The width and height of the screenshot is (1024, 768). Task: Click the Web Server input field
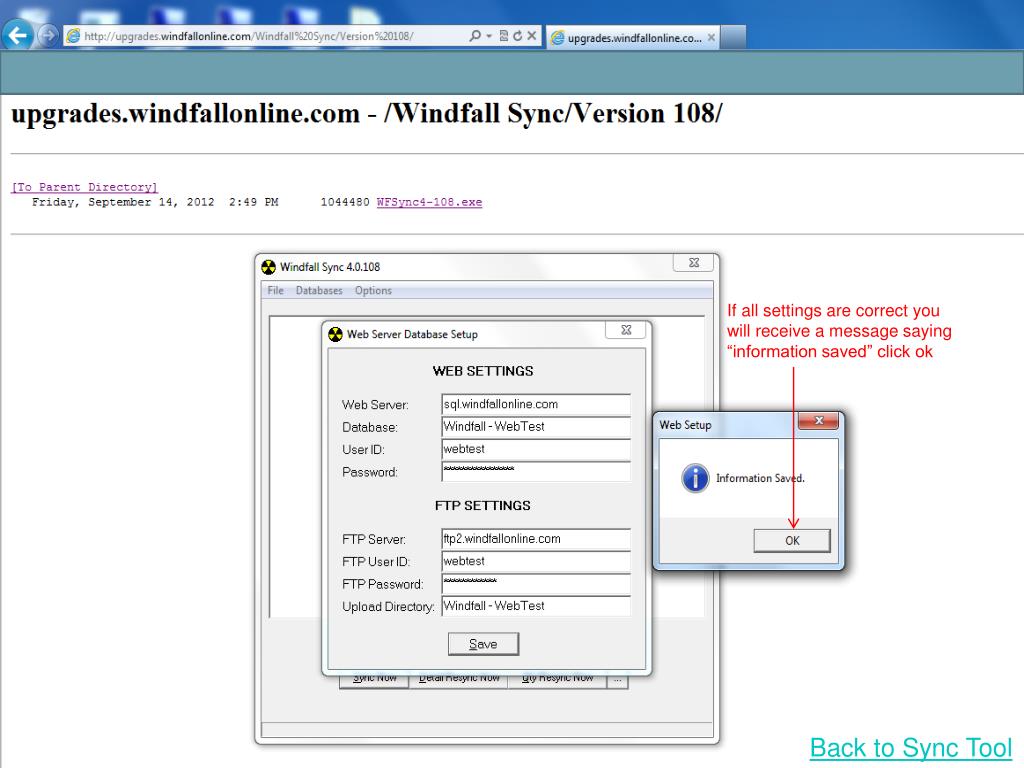click(536, 404)
